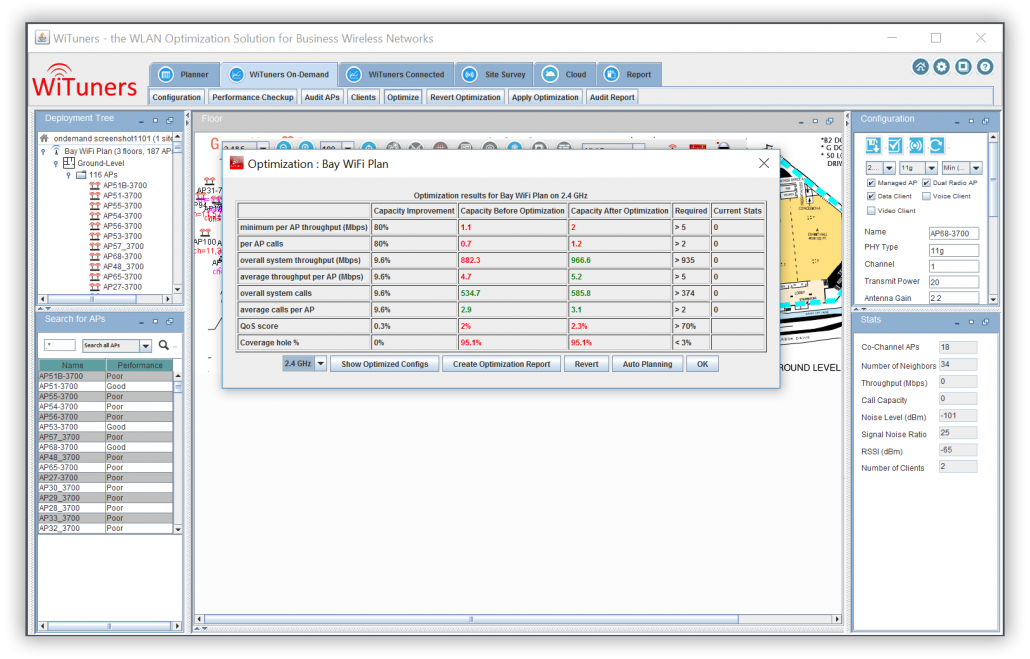Click the Ground-Level floor plan icon
1030x659 pixels.
[68, 163]
